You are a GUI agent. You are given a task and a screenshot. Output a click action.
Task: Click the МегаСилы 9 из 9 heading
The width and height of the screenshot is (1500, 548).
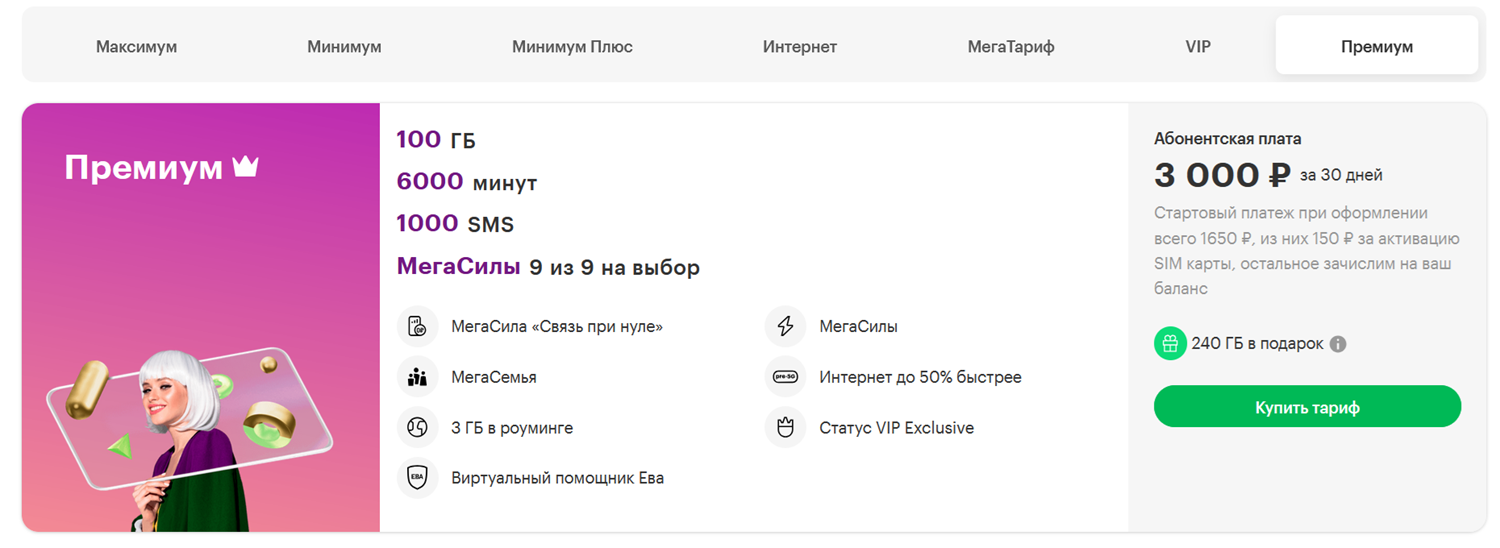tap(547, 267)
